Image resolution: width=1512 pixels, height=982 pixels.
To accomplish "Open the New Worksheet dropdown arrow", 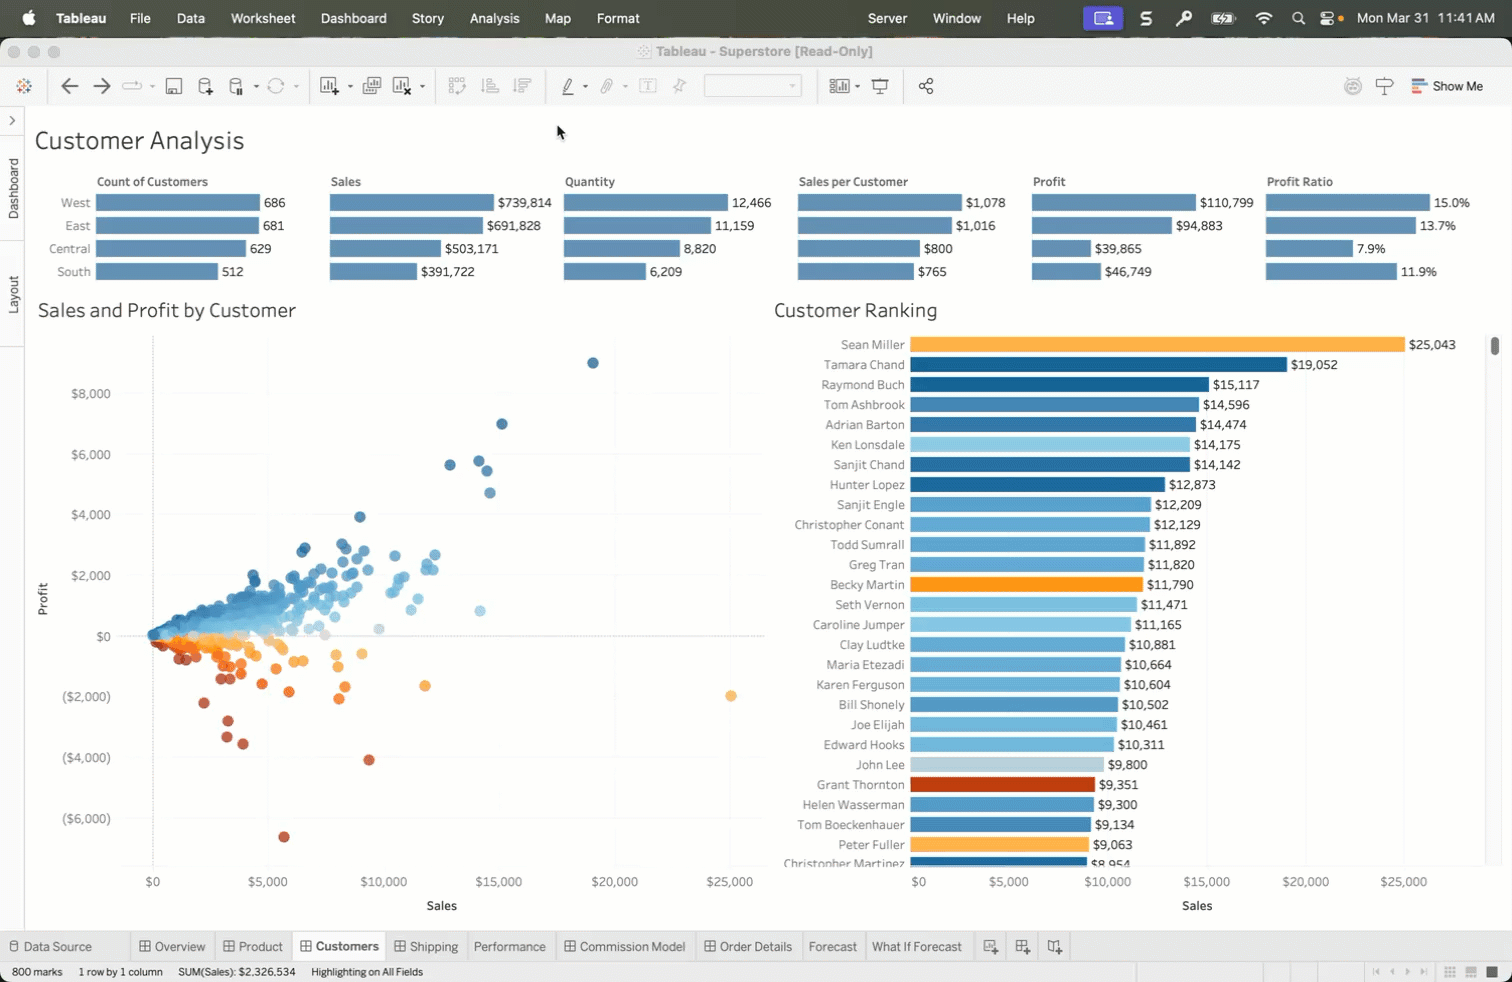I will 350,87.
